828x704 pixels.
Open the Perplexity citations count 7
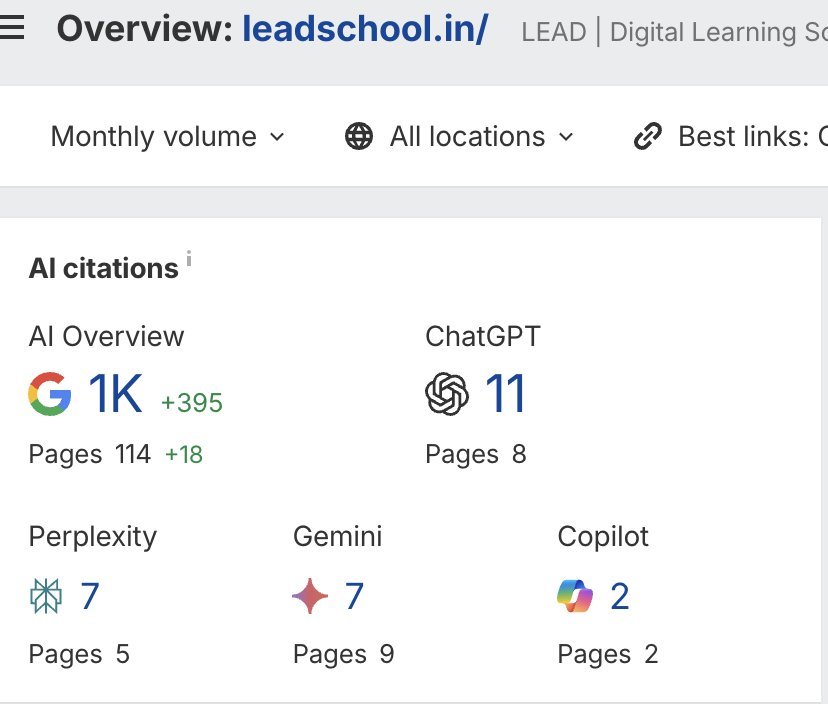tap(90, 596)
